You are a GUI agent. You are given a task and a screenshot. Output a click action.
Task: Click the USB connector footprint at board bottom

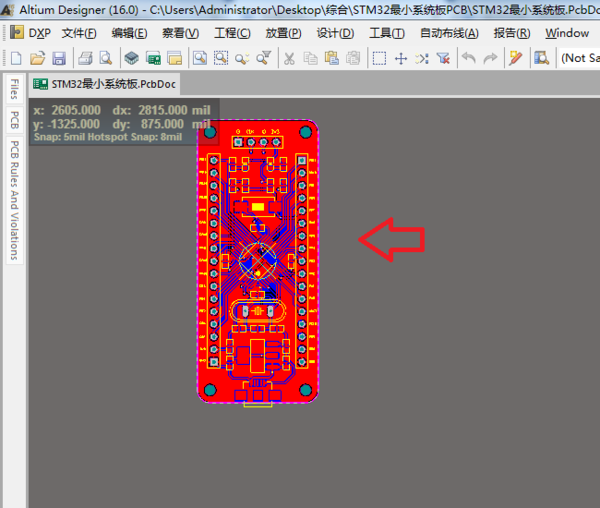(x=258, y=394)
